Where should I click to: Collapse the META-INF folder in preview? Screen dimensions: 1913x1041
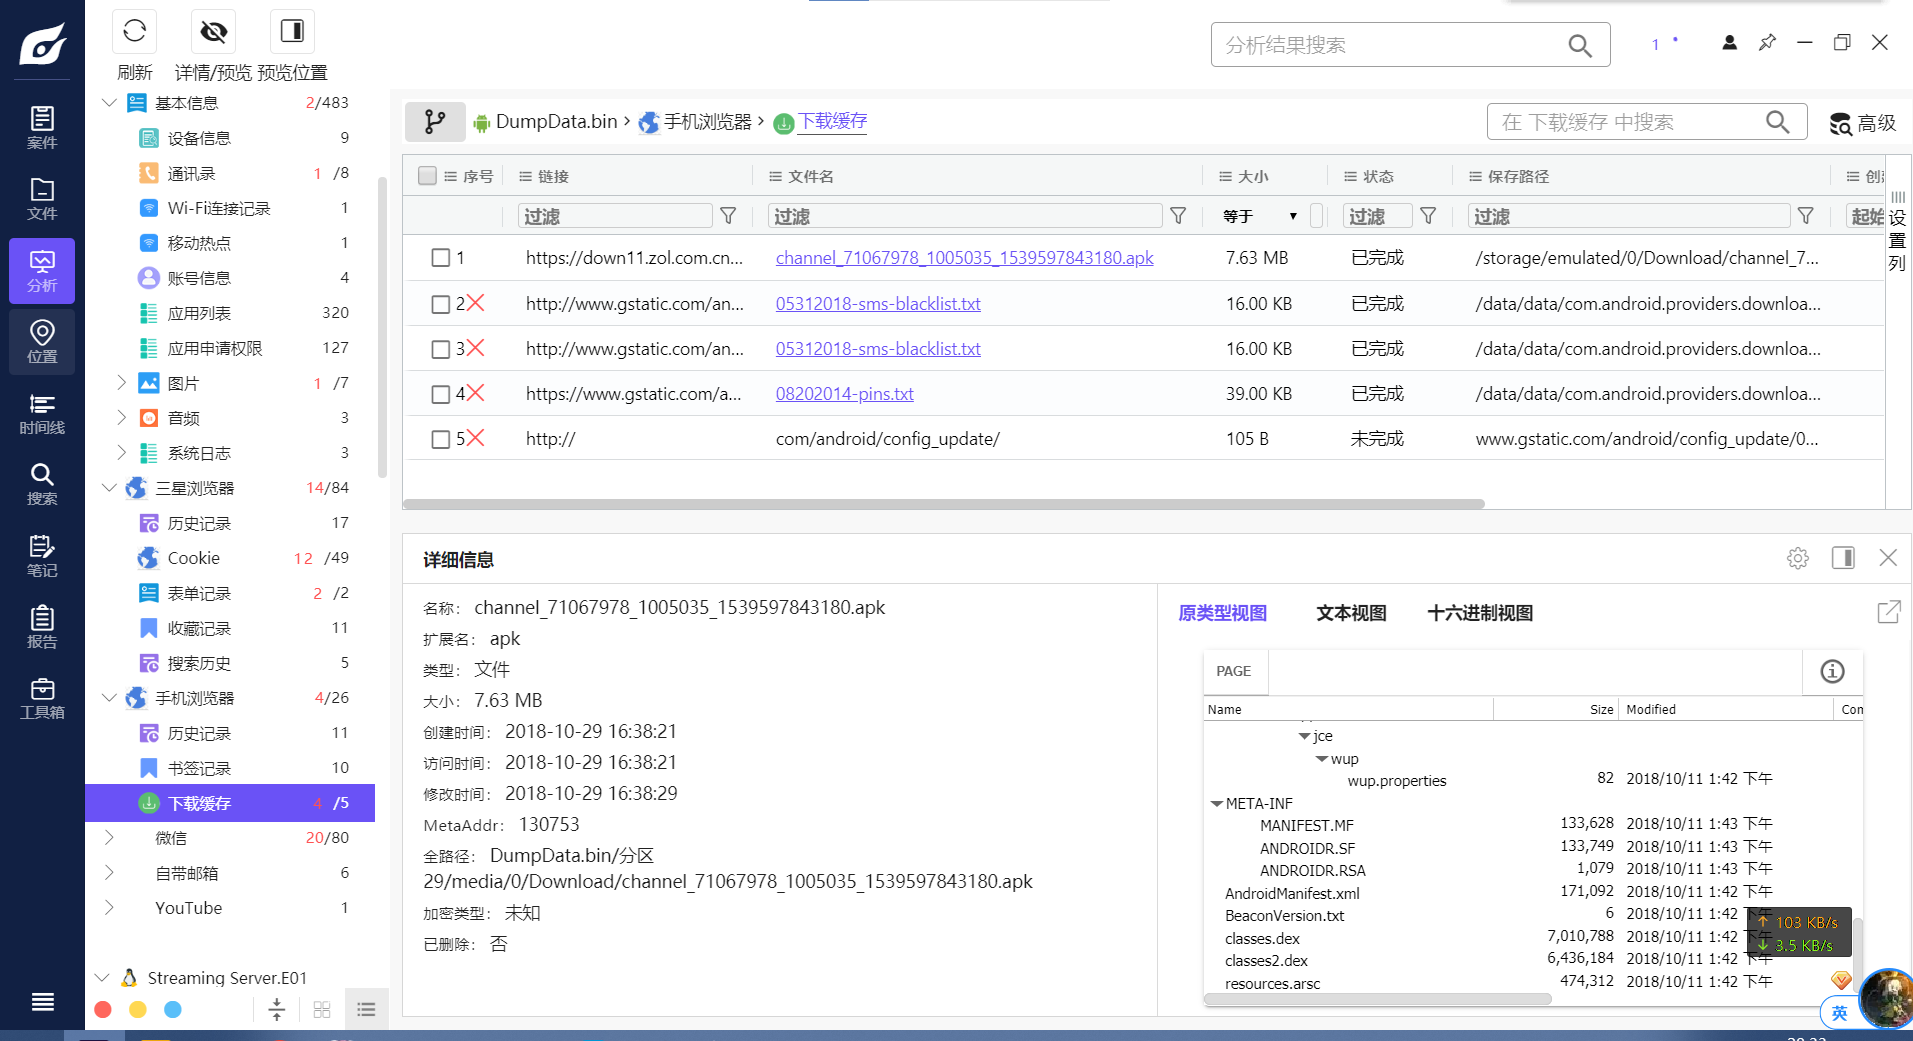click(1217, 804)
